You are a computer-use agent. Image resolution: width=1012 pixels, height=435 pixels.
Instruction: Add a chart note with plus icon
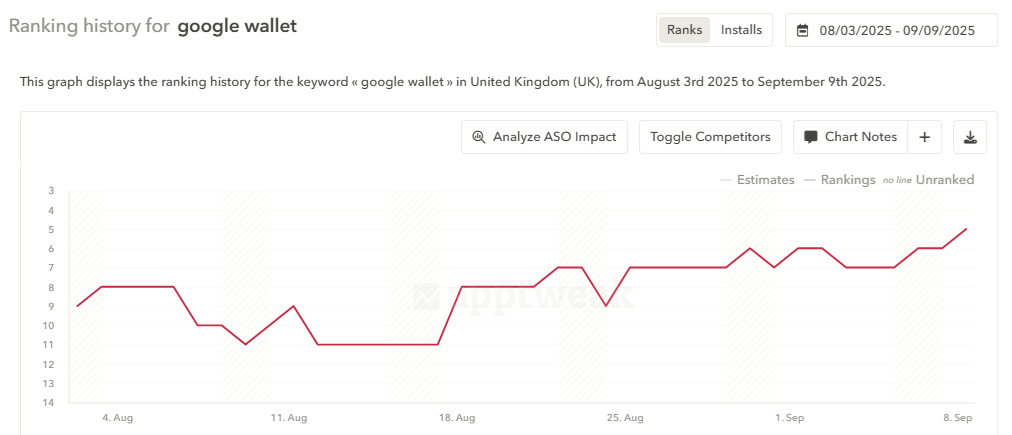click(924, 137)
